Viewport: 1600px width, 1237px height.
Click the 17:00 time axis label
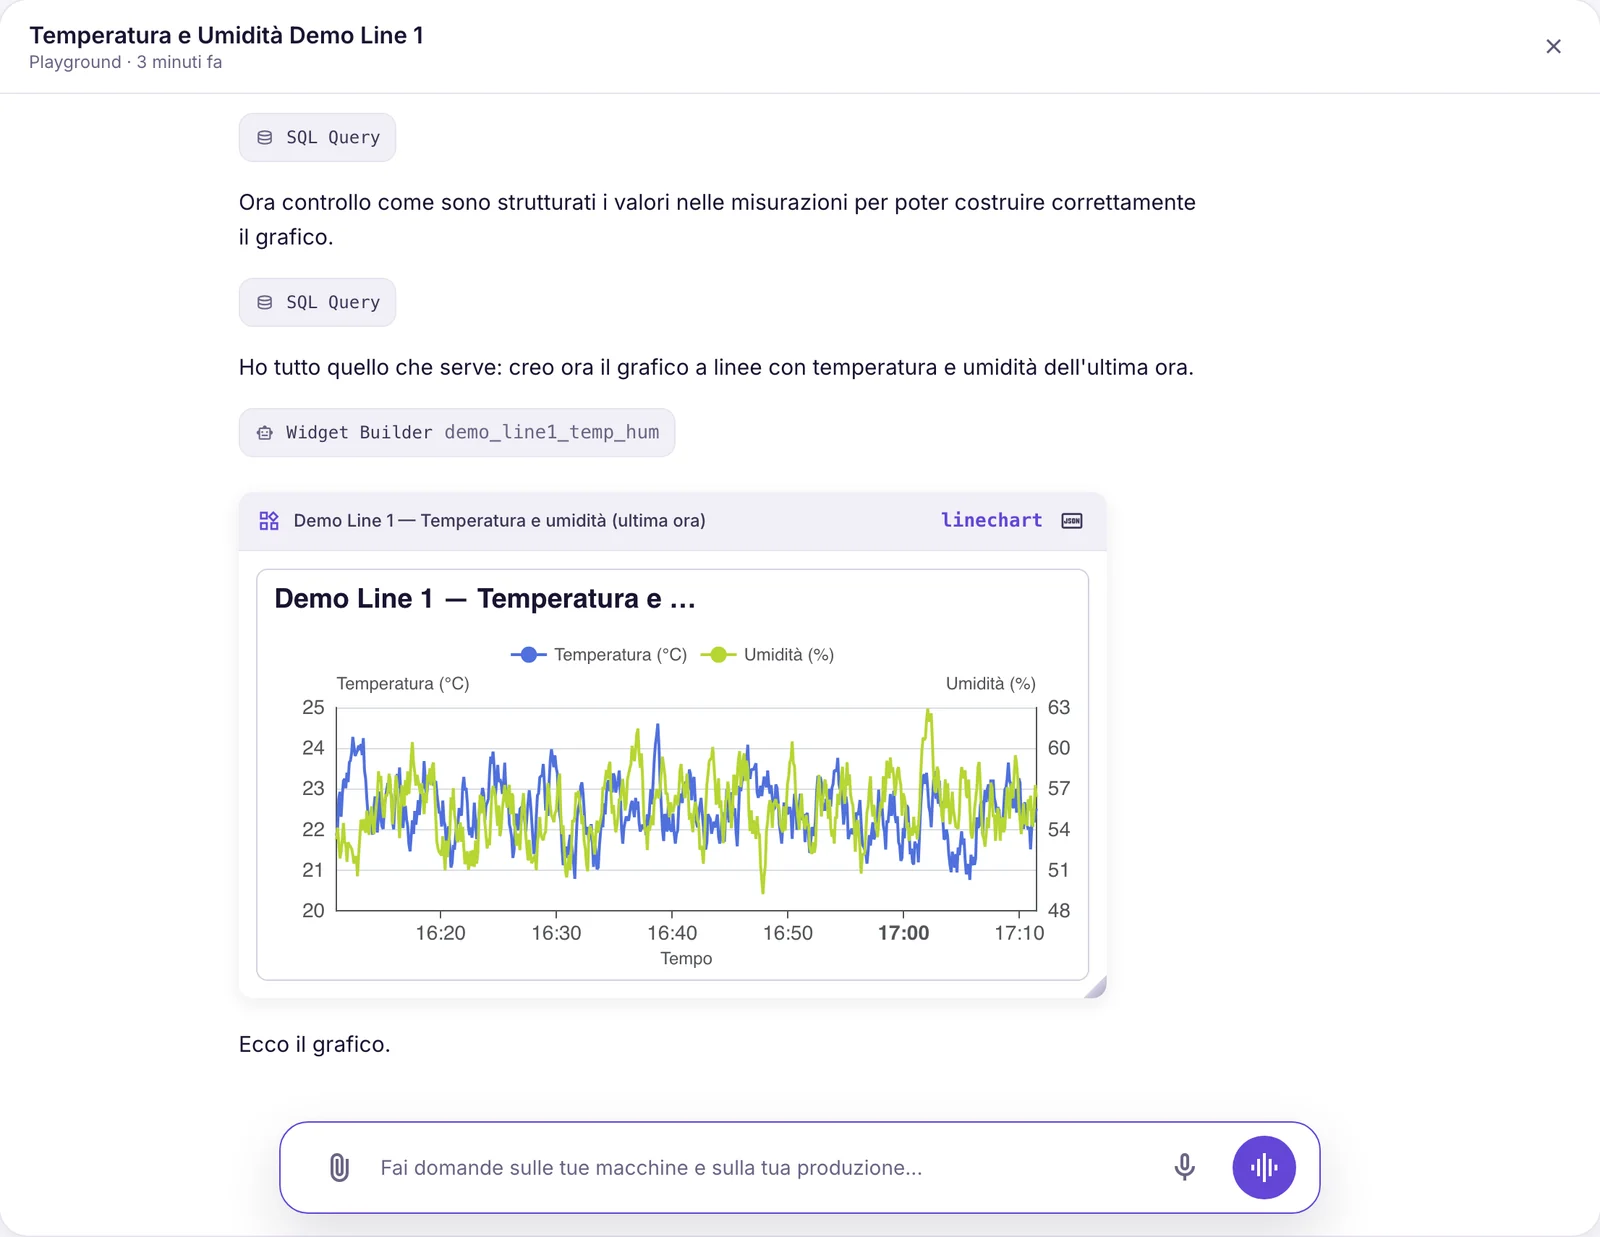[x=903, y=933]
